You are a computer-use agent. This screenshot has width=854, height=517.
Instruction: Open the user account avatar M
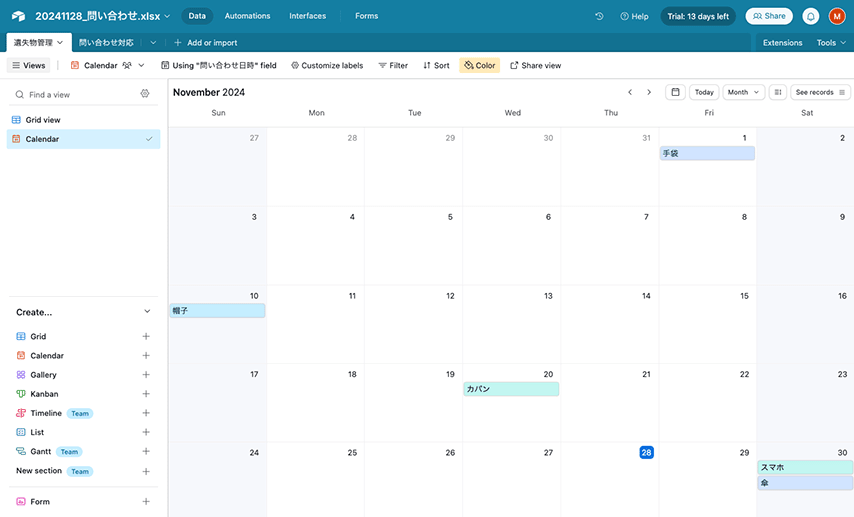(837, 16)
